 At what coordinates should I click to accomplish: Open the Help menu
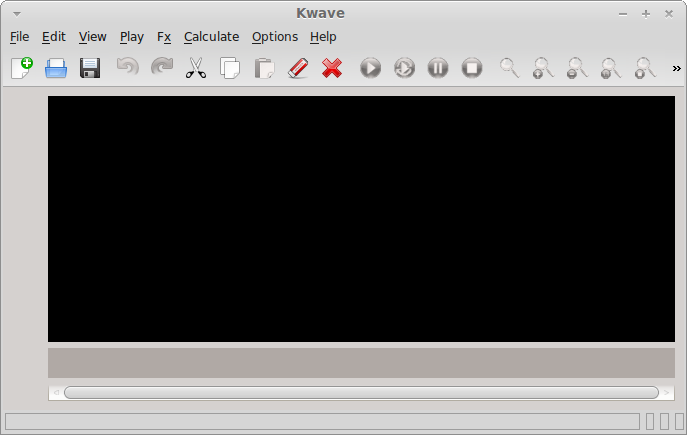(x=323, y=37)
